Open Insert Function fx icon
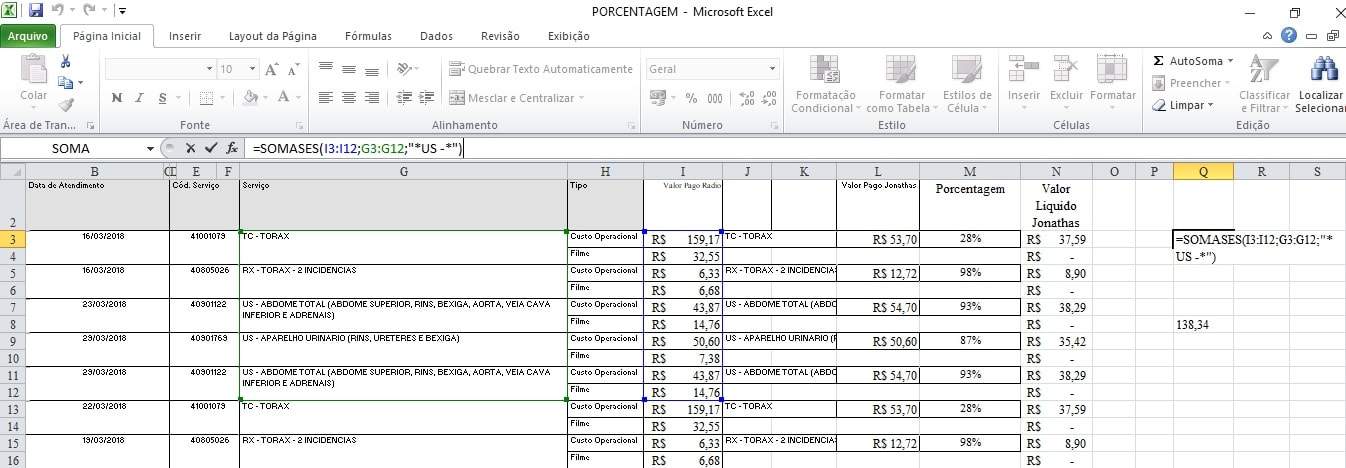This screenshot has width=1346, height=468. pyautogui.click(x=232, y=148)
